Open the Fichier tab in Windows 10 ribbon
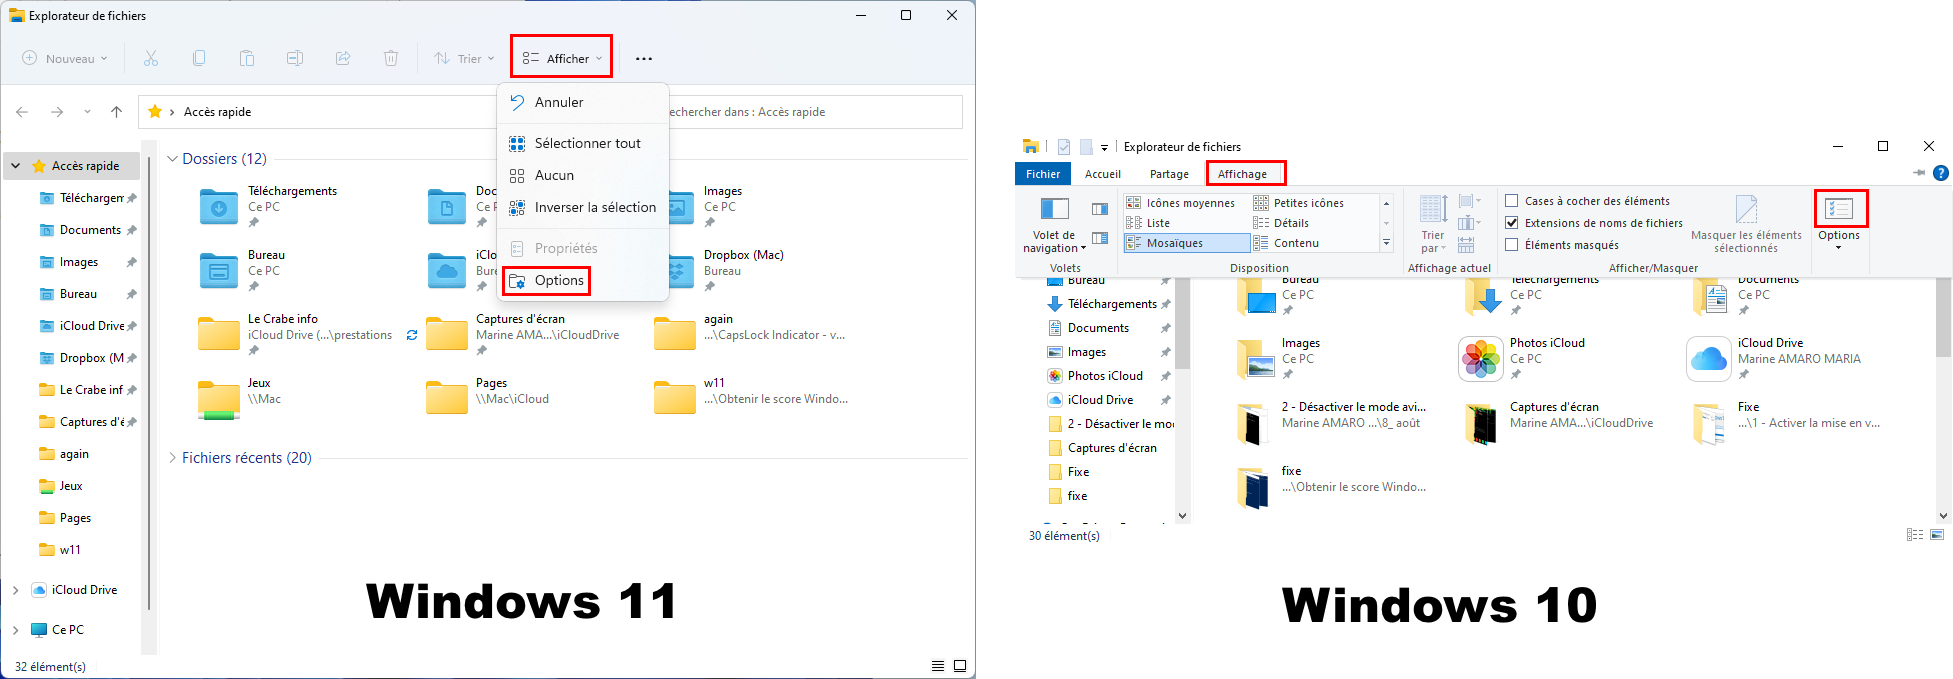Viewport: 1953px width, 679px height. pyautogui.click(x=1043, y=173)
